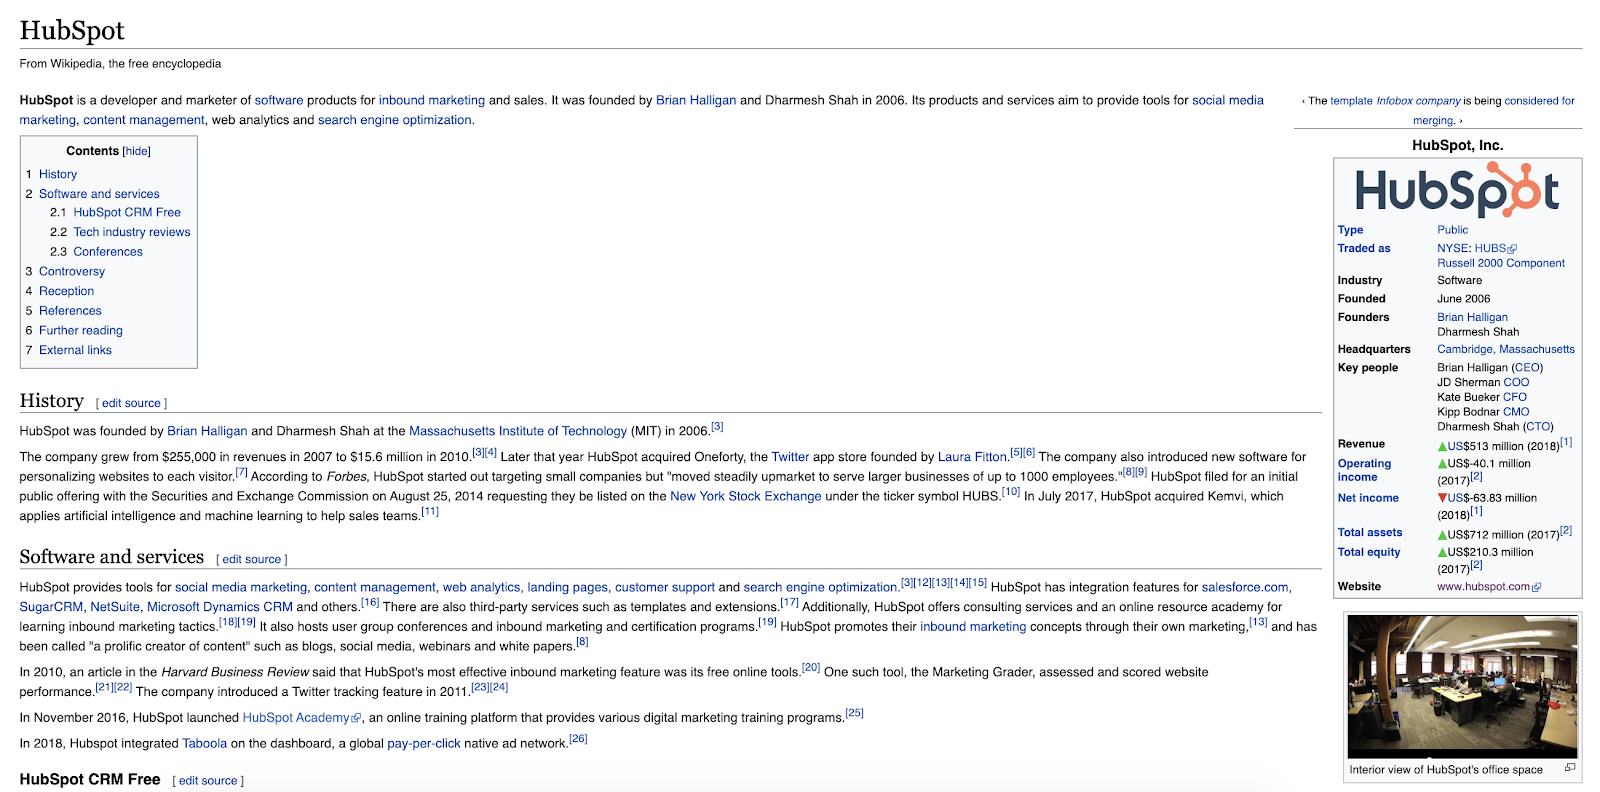
Task: Jump to History in the Contents box
Action: pyautogui.click(x=58, y=174)
